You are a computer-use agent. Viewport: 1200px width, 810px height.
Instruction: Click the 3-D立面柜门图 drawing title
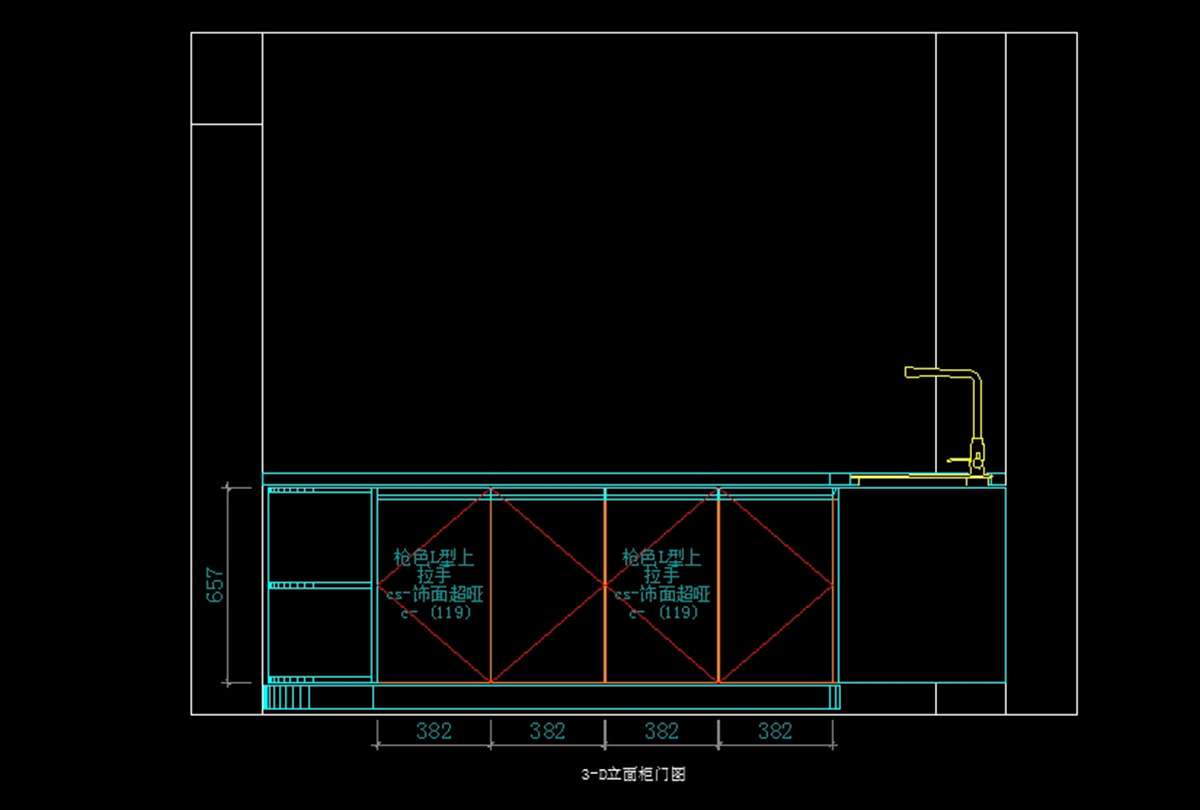[x=633, y=774]
